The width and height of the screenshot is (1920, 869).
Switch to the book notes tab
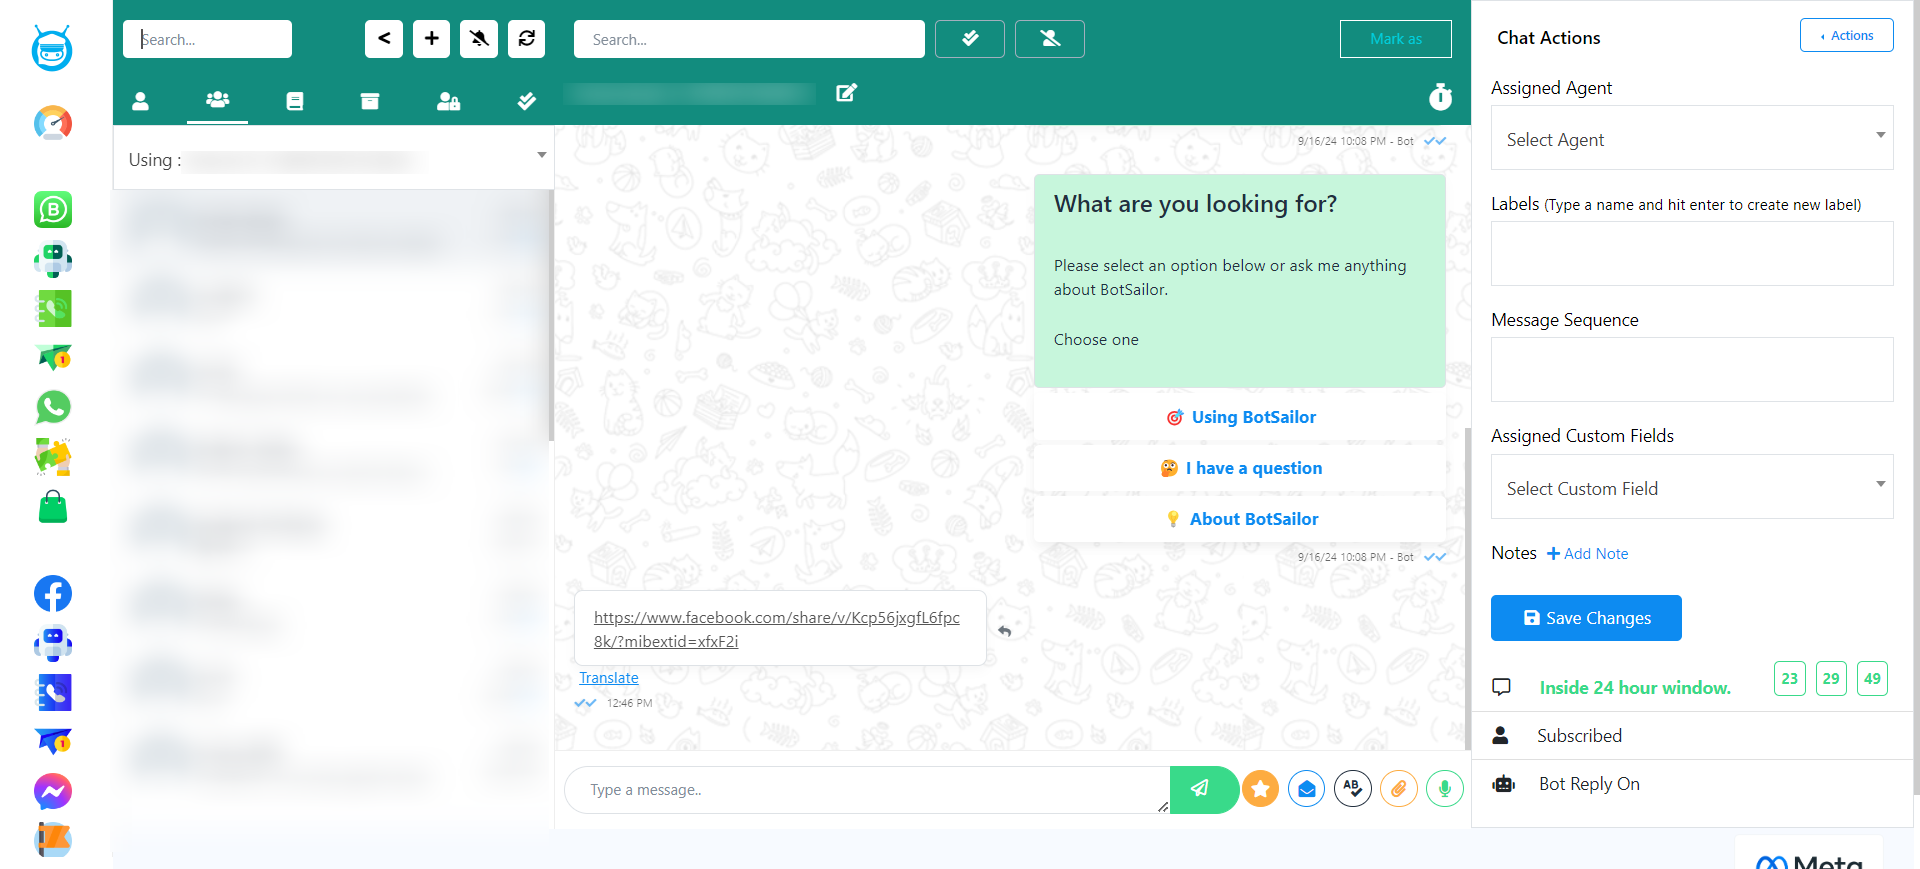[294, 101]
